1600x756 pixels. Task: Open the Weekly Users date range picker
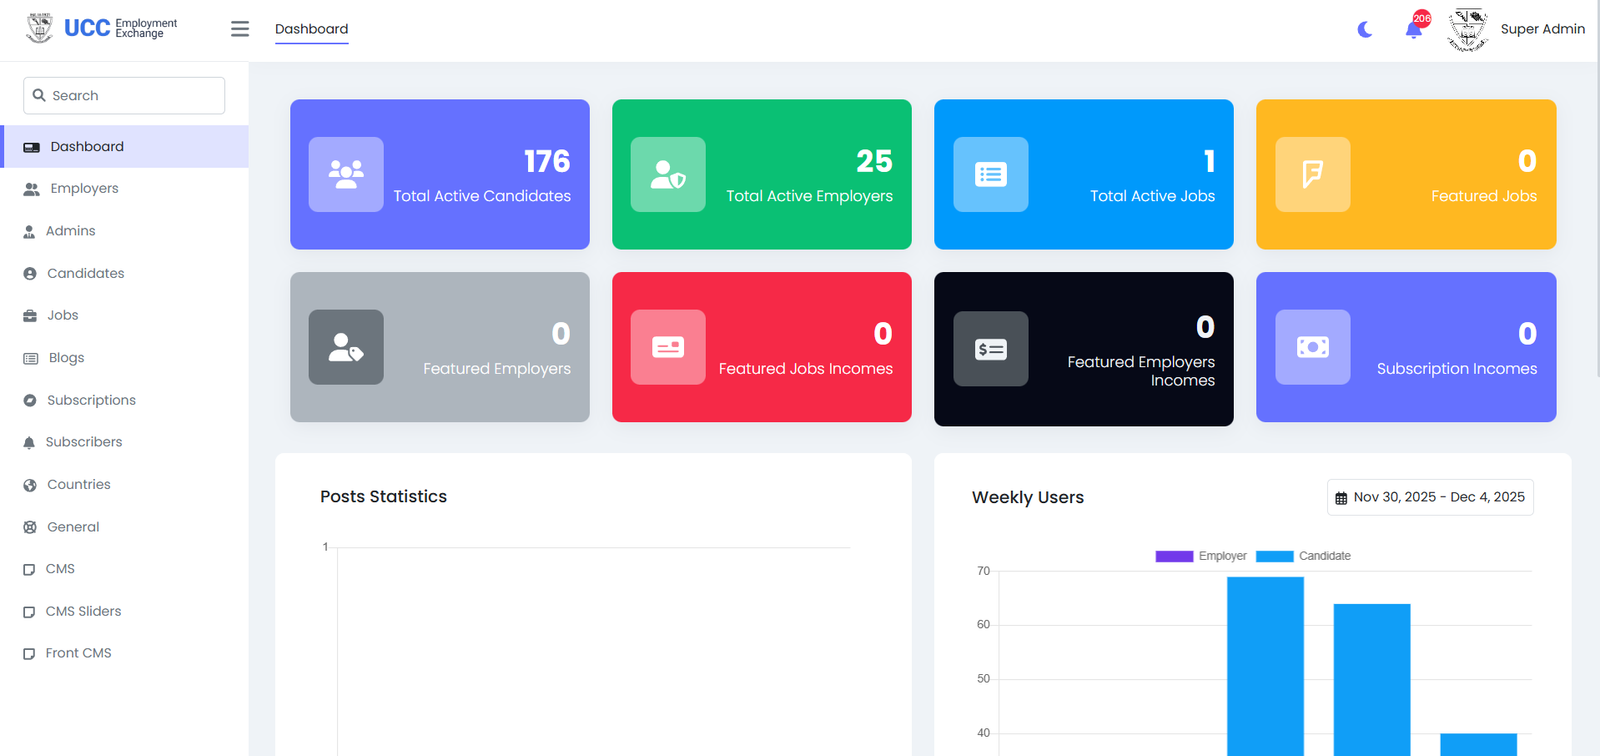pos(1430,497)
